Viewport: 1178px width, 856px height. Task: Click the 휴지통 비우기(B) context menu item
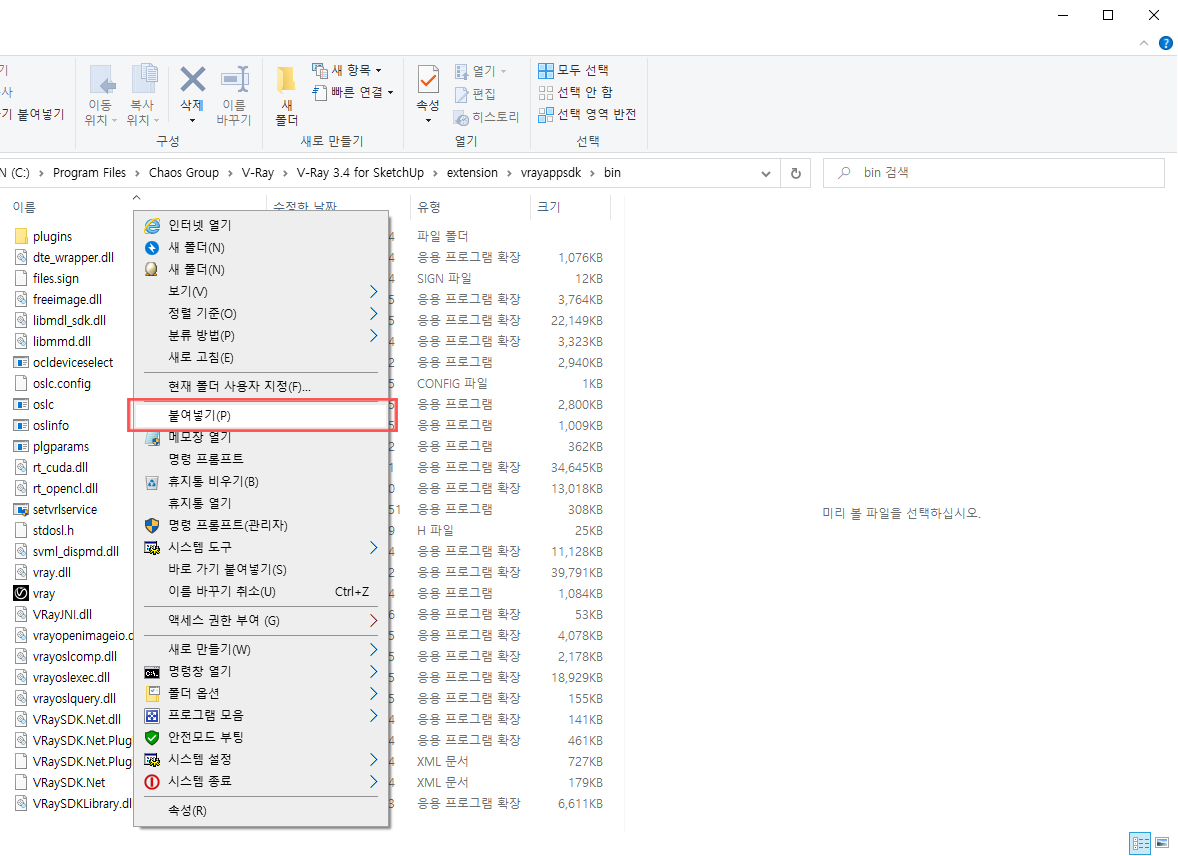click(x=261, y=481)
